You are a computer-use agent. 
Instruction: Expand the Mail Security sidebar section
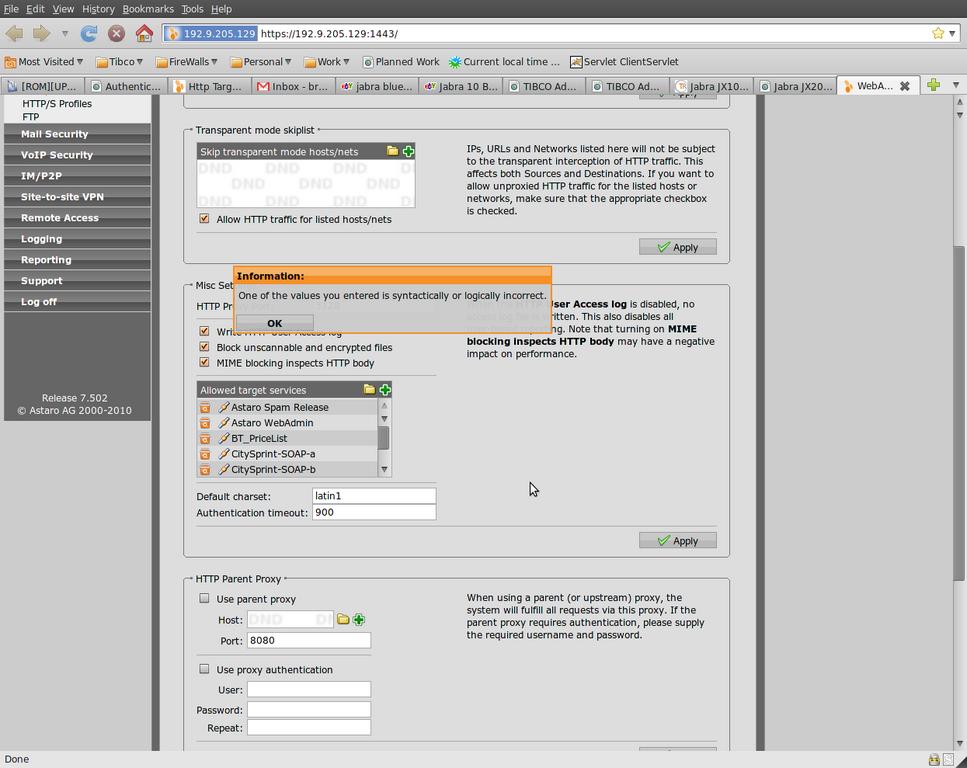(55, 134)
